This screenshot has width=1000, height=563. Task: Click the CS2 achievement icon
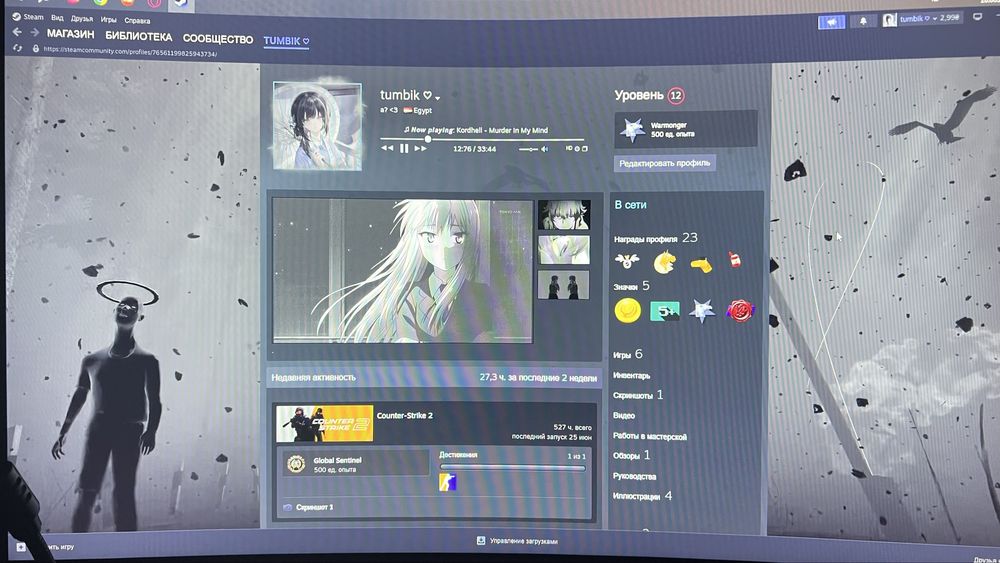click(448, 483)
